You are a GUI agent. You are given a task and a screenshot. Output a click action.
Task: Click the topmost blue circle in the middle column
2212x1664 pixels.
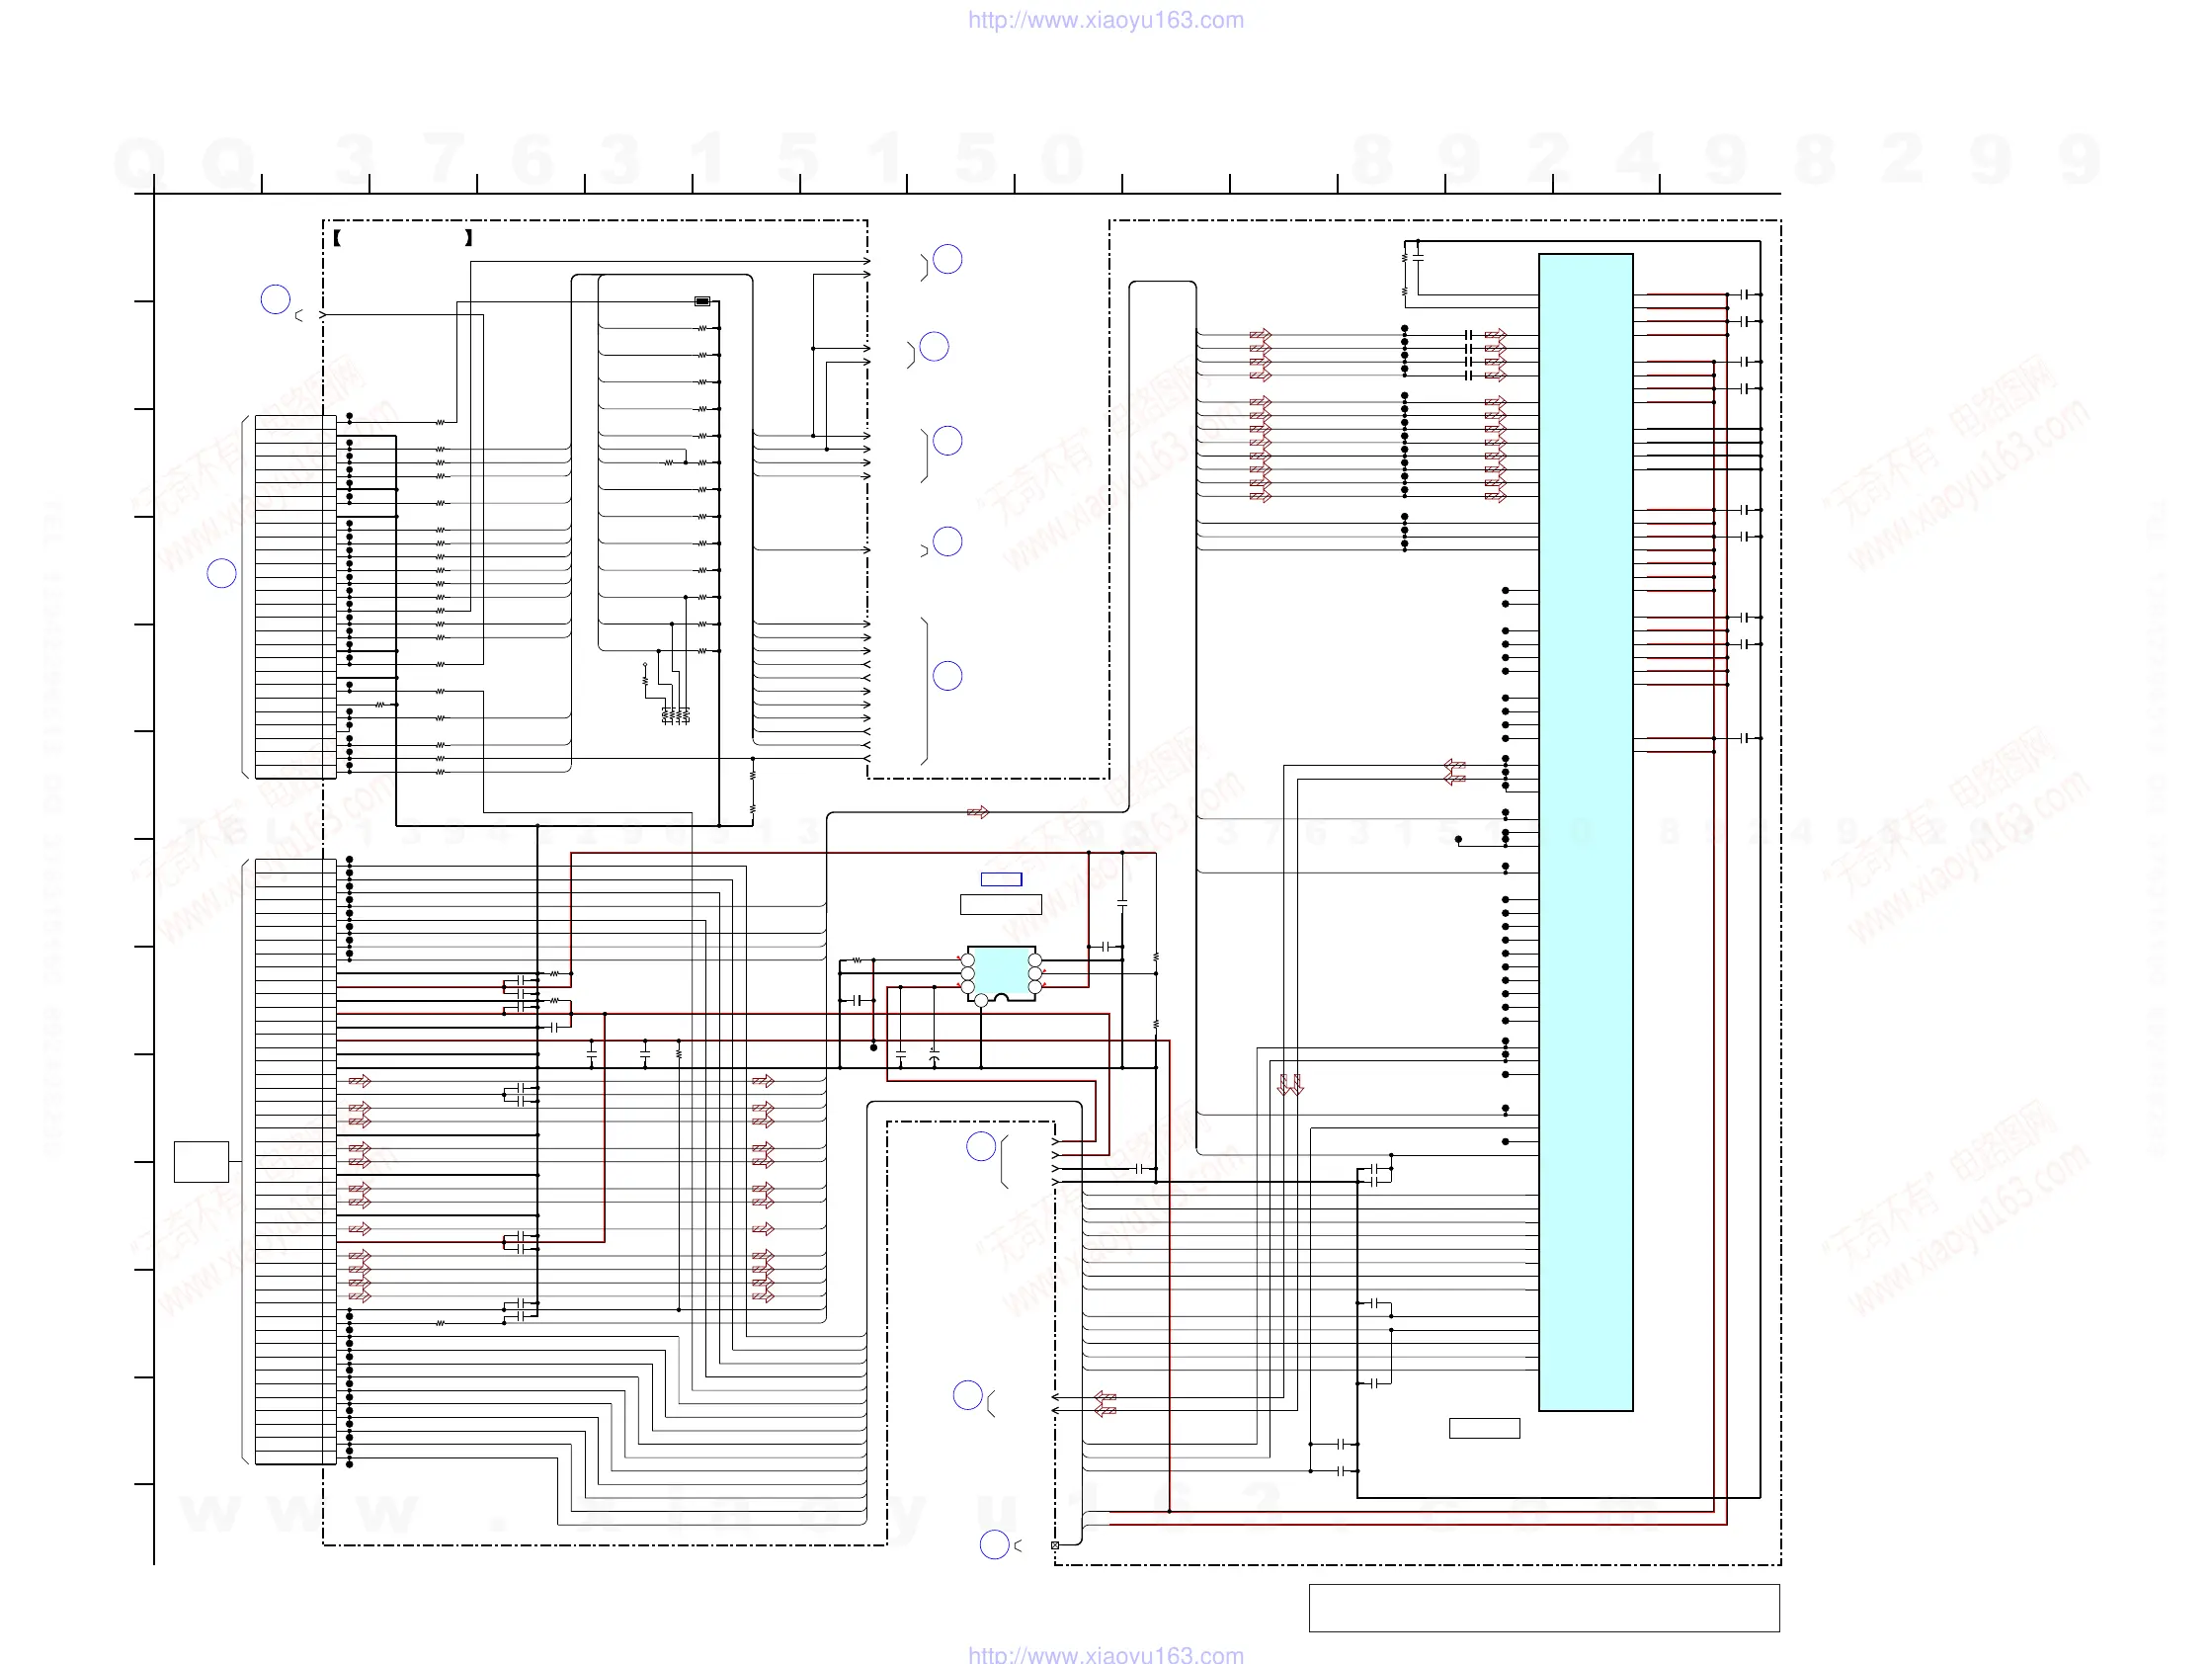(947, 260)
